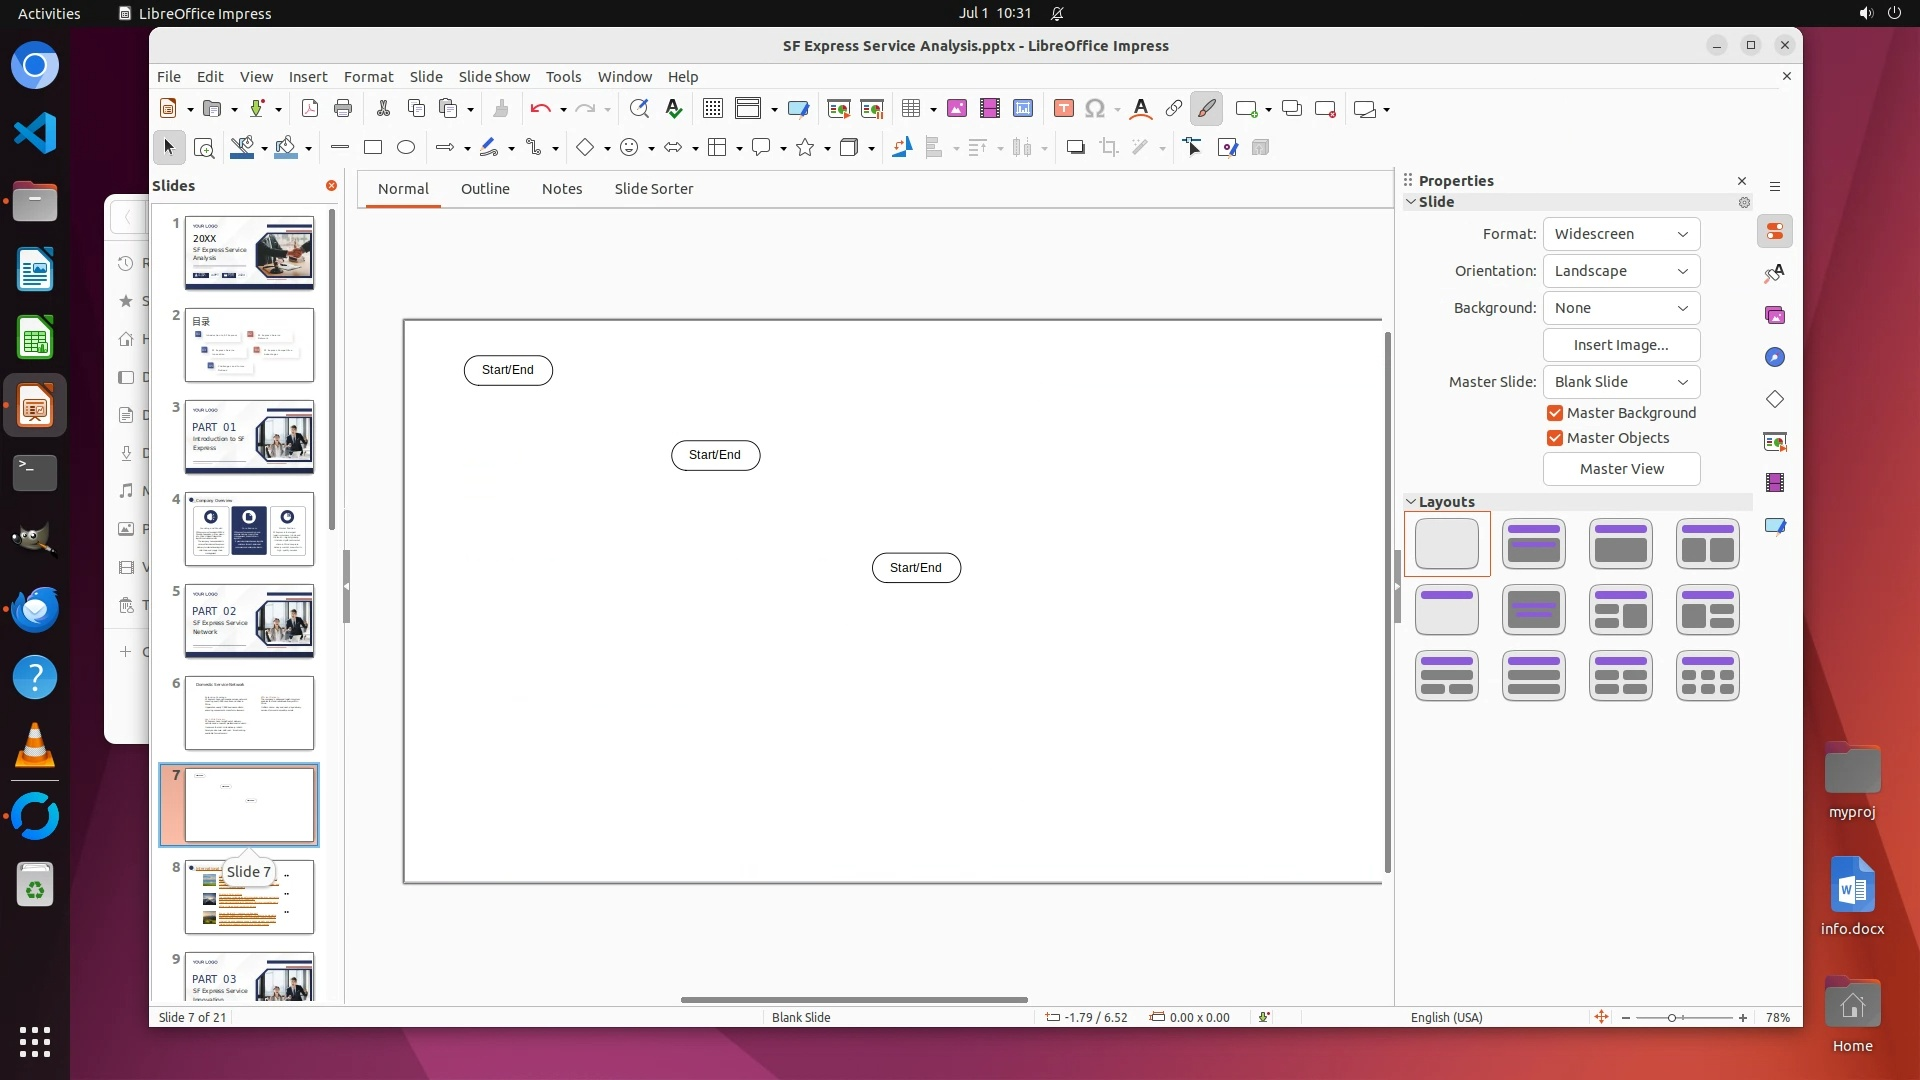Screen dimensions: 1920x1080
Task: Switch to the Slide Sorter tab
Action: tap(653, 189)
